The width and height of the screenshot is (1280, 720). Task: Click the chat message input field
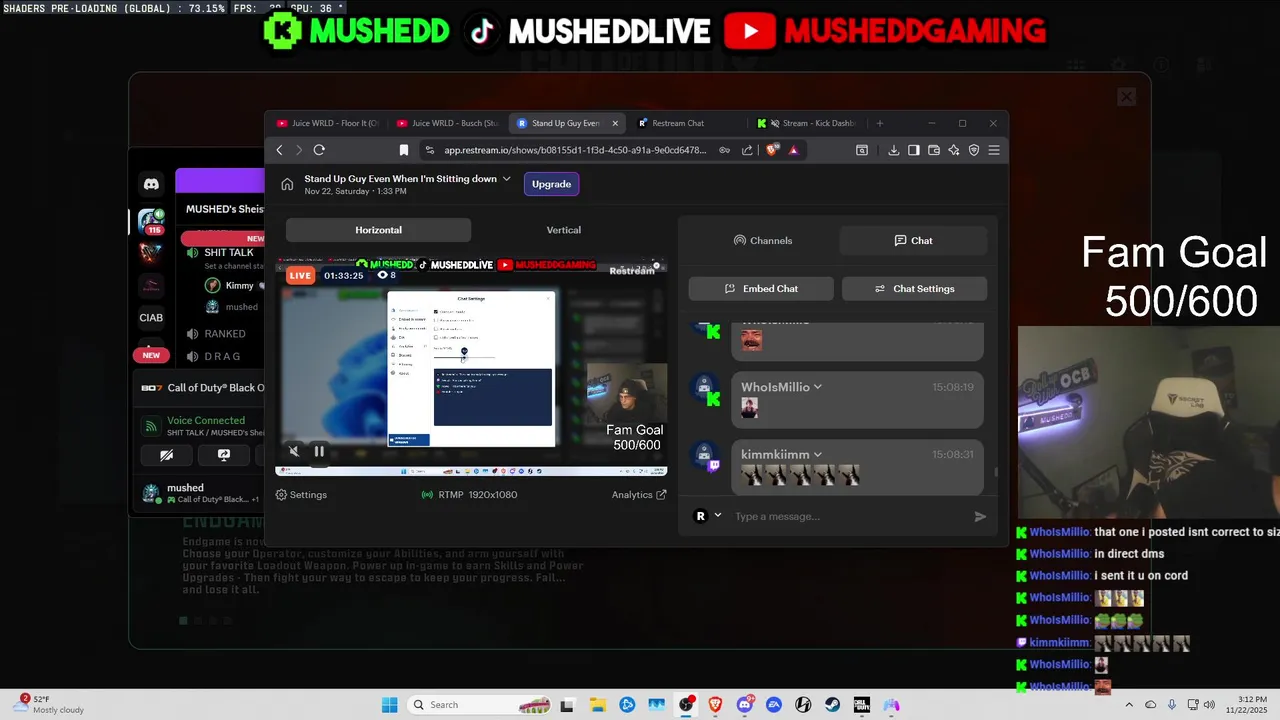(x=848, y=516)
